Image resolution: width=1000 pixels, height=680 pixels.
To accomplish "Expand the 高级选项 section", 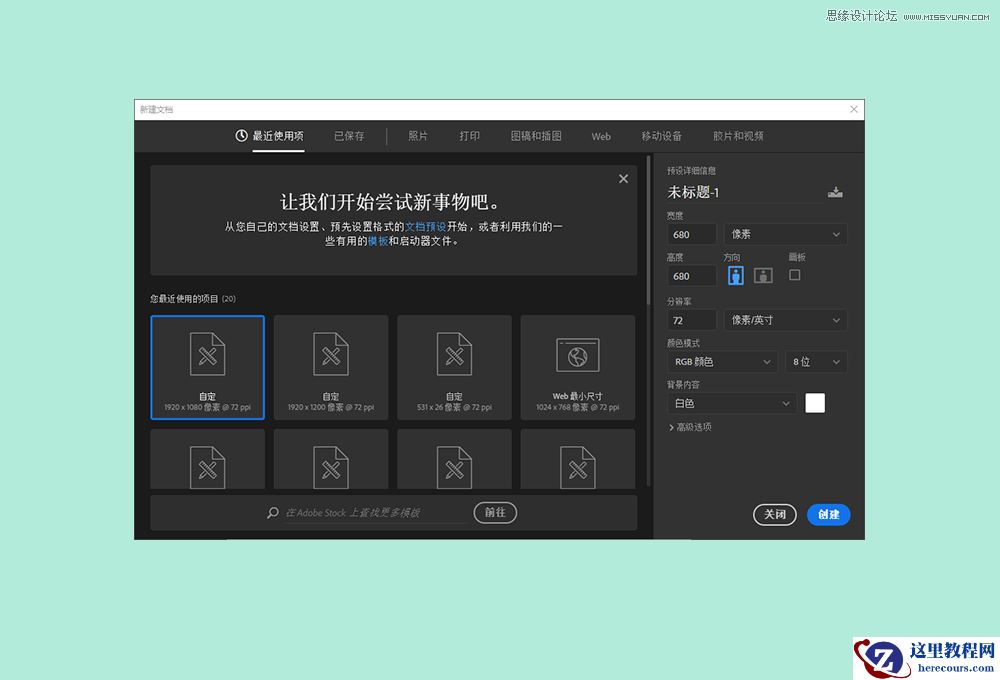I will click(x=693, y=427).
